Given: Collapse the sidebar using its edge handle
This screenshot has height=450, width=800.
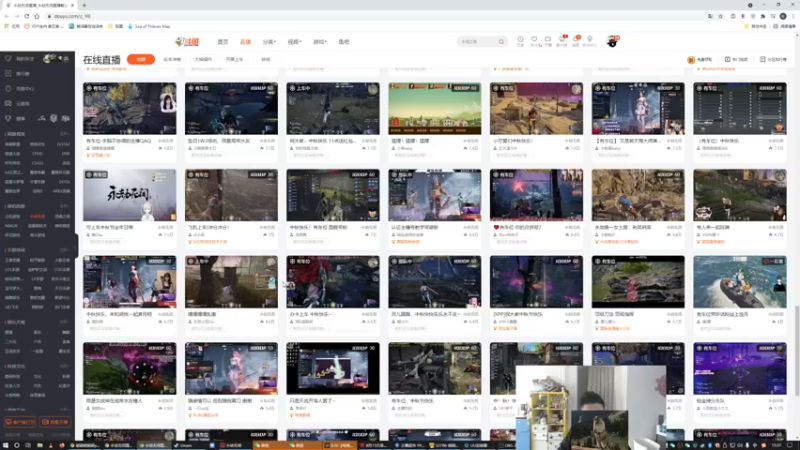Looking at the screenshot, I should (77, 245).
